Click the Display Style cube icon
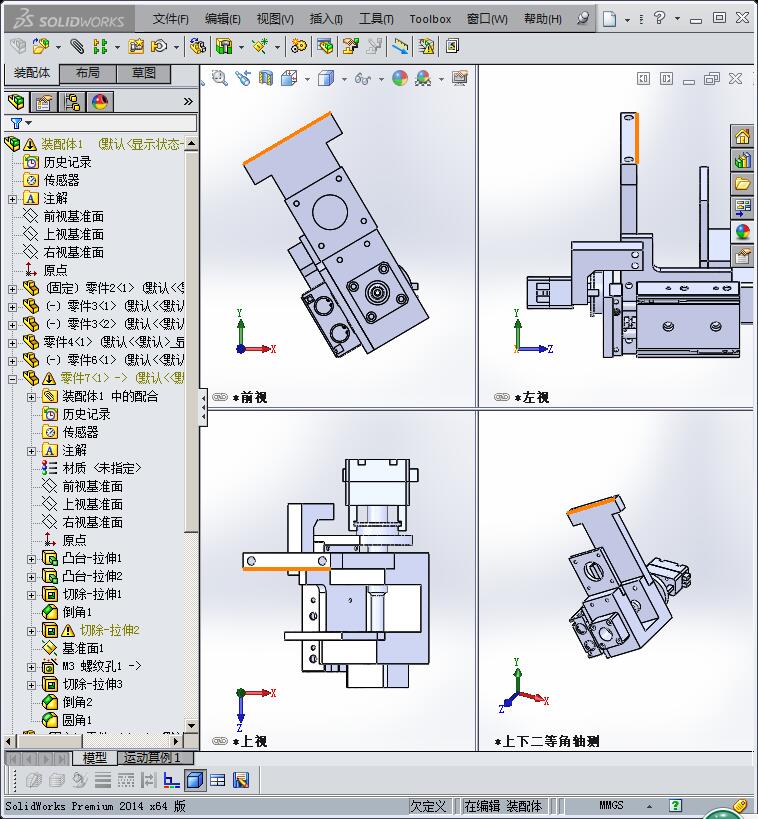This screenshot has width=758, height=819. coord(326,78)
